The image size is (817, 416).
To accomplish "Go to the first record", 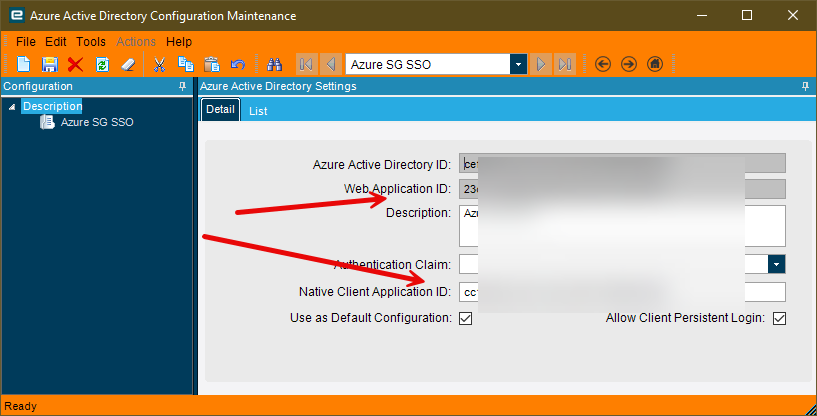I will (x=306, y=64).
